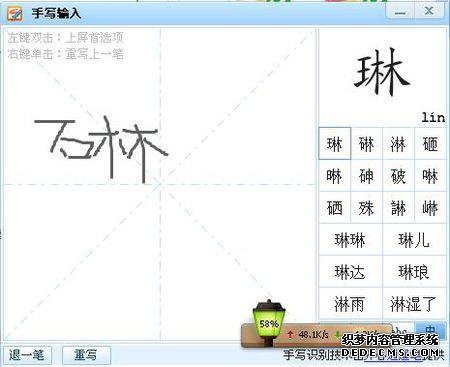
Task: Click the handwriting canvas drawing area
Action: pyautogui.click(x=160, y=184)
